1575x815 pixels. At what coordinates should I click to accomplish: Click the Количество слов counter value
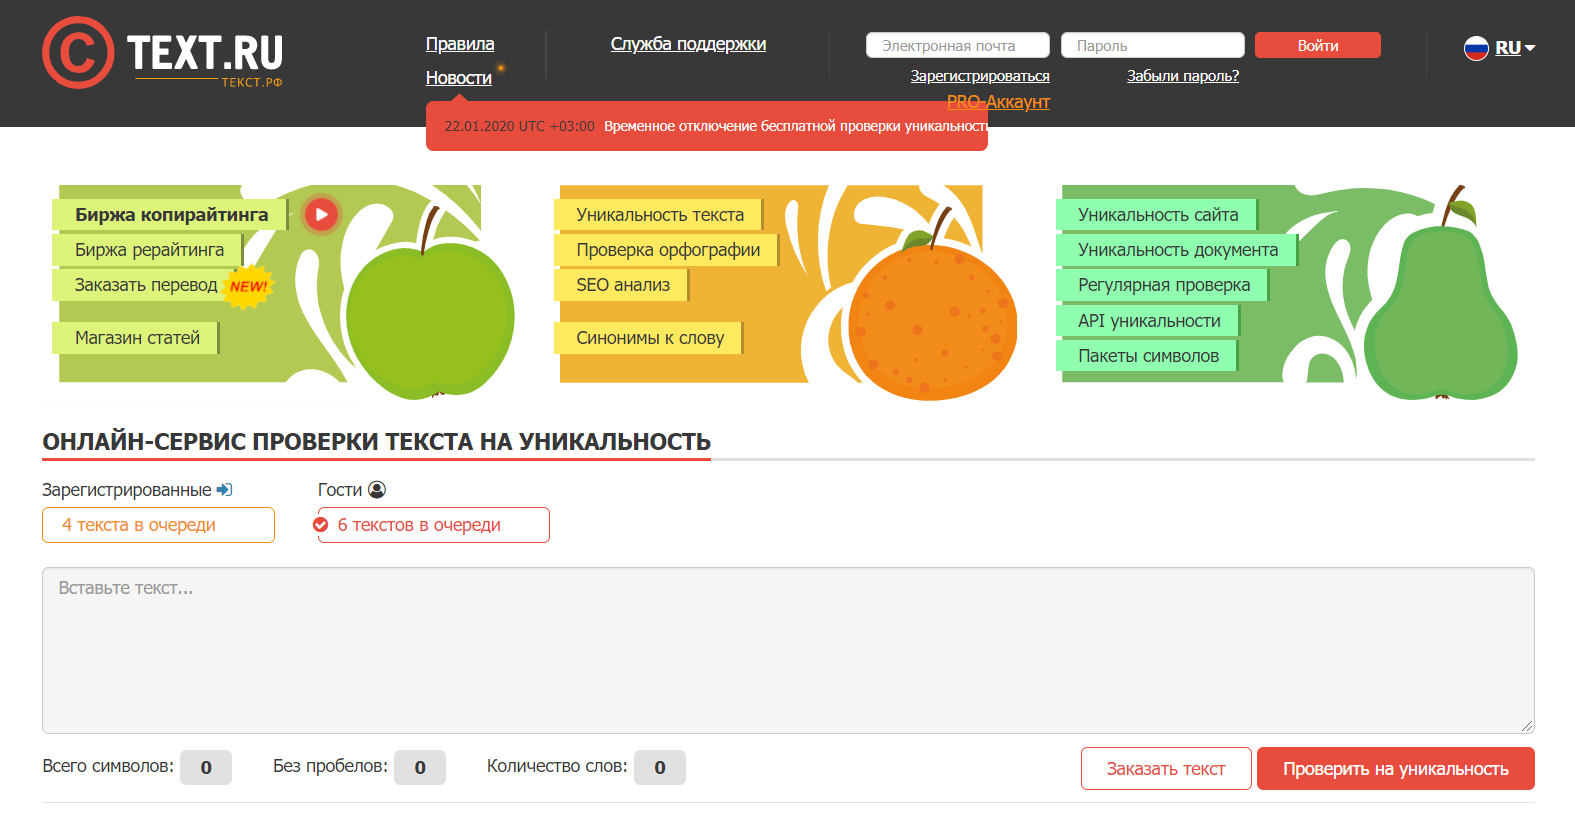660,768
